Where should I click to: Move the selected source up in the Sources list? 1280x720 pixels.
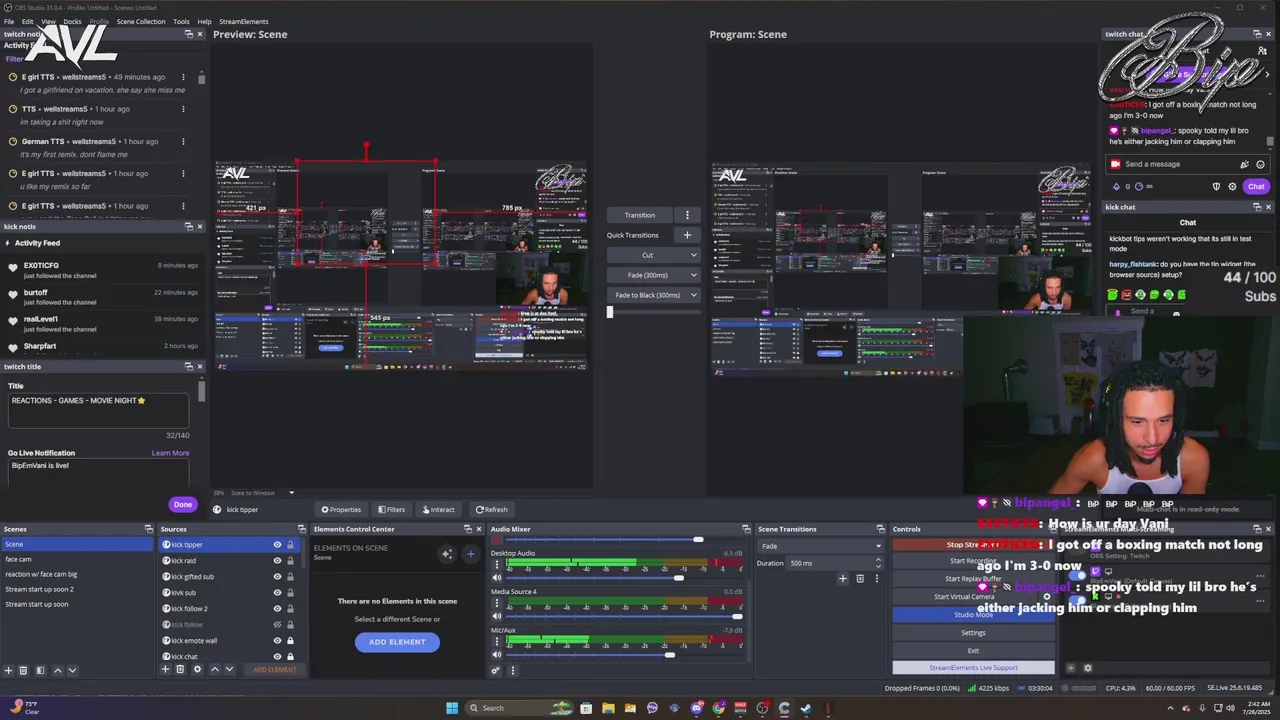click(215, 669)
